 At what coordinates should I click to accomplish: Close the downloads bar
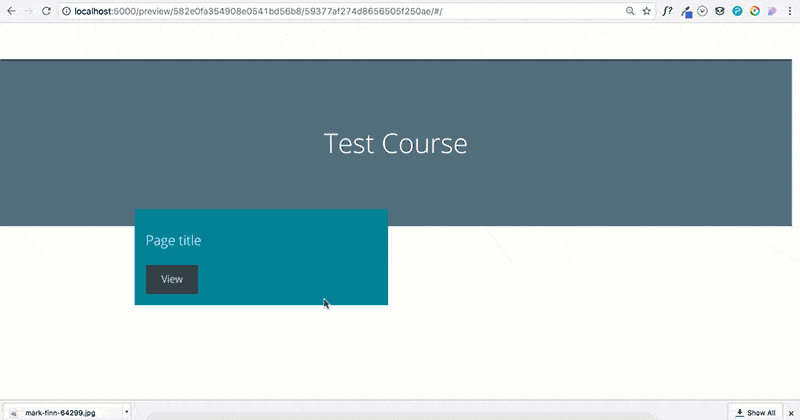tap(791, 413)
